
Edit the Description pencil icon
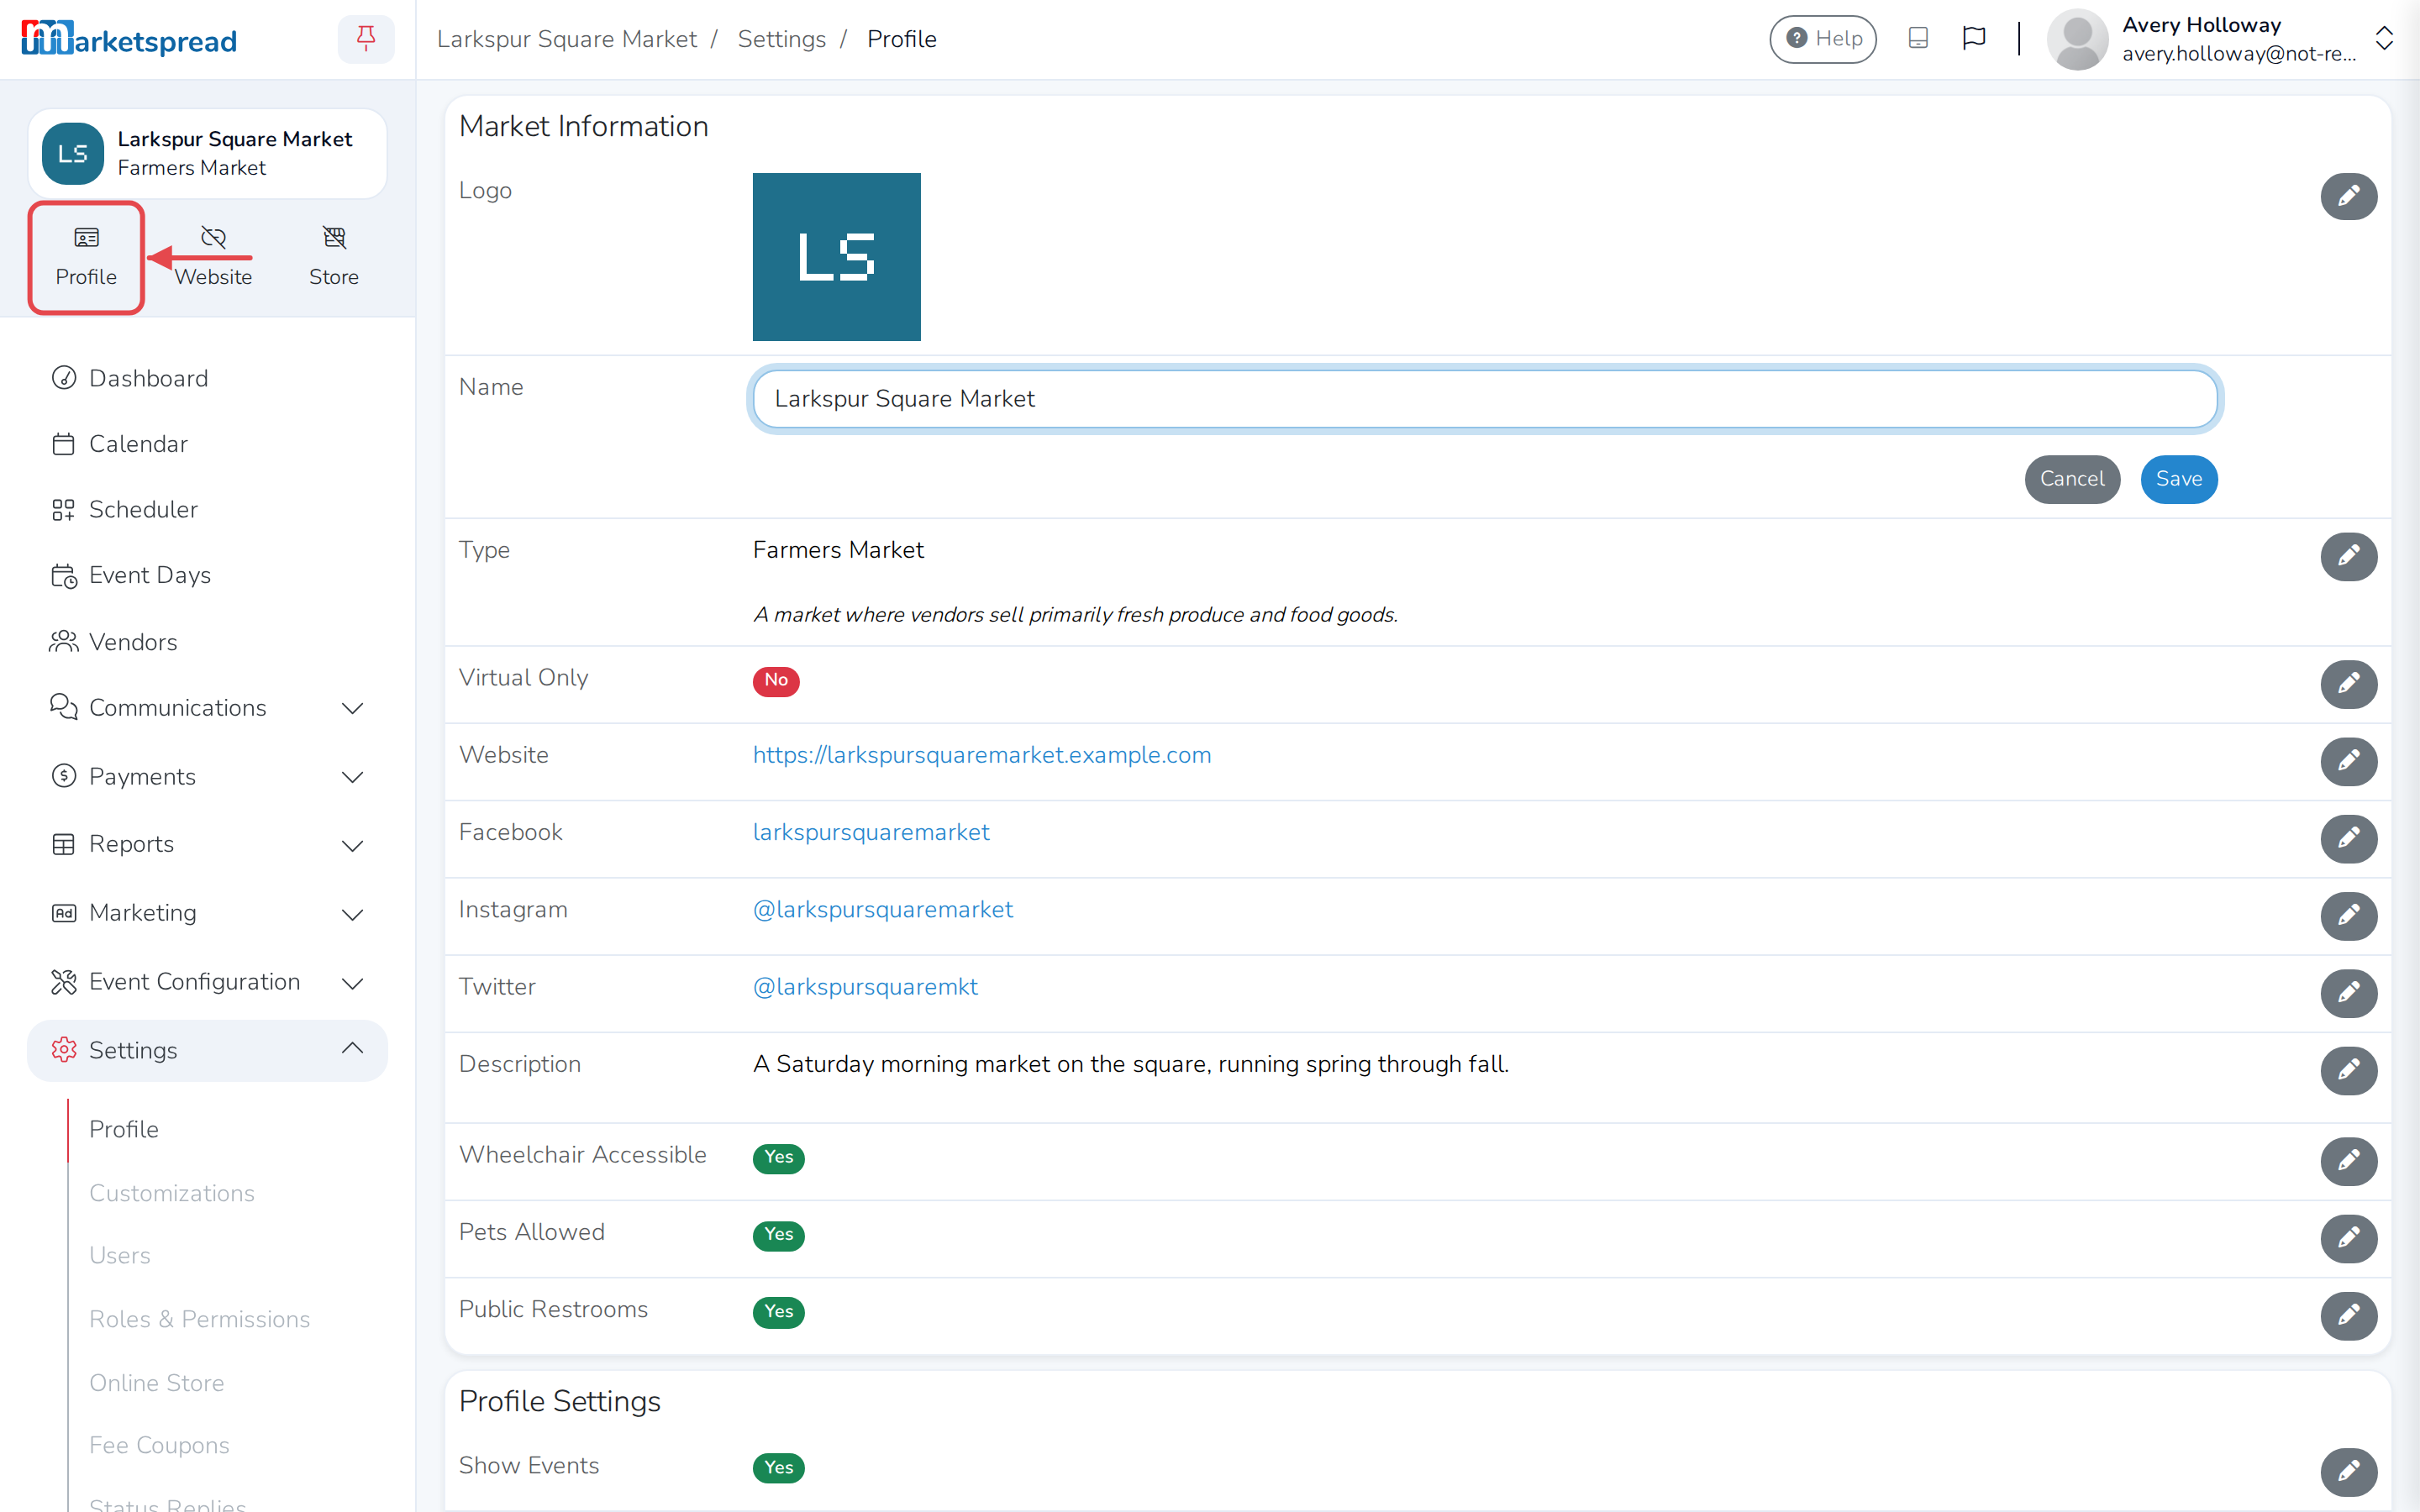(2348, 1070)
